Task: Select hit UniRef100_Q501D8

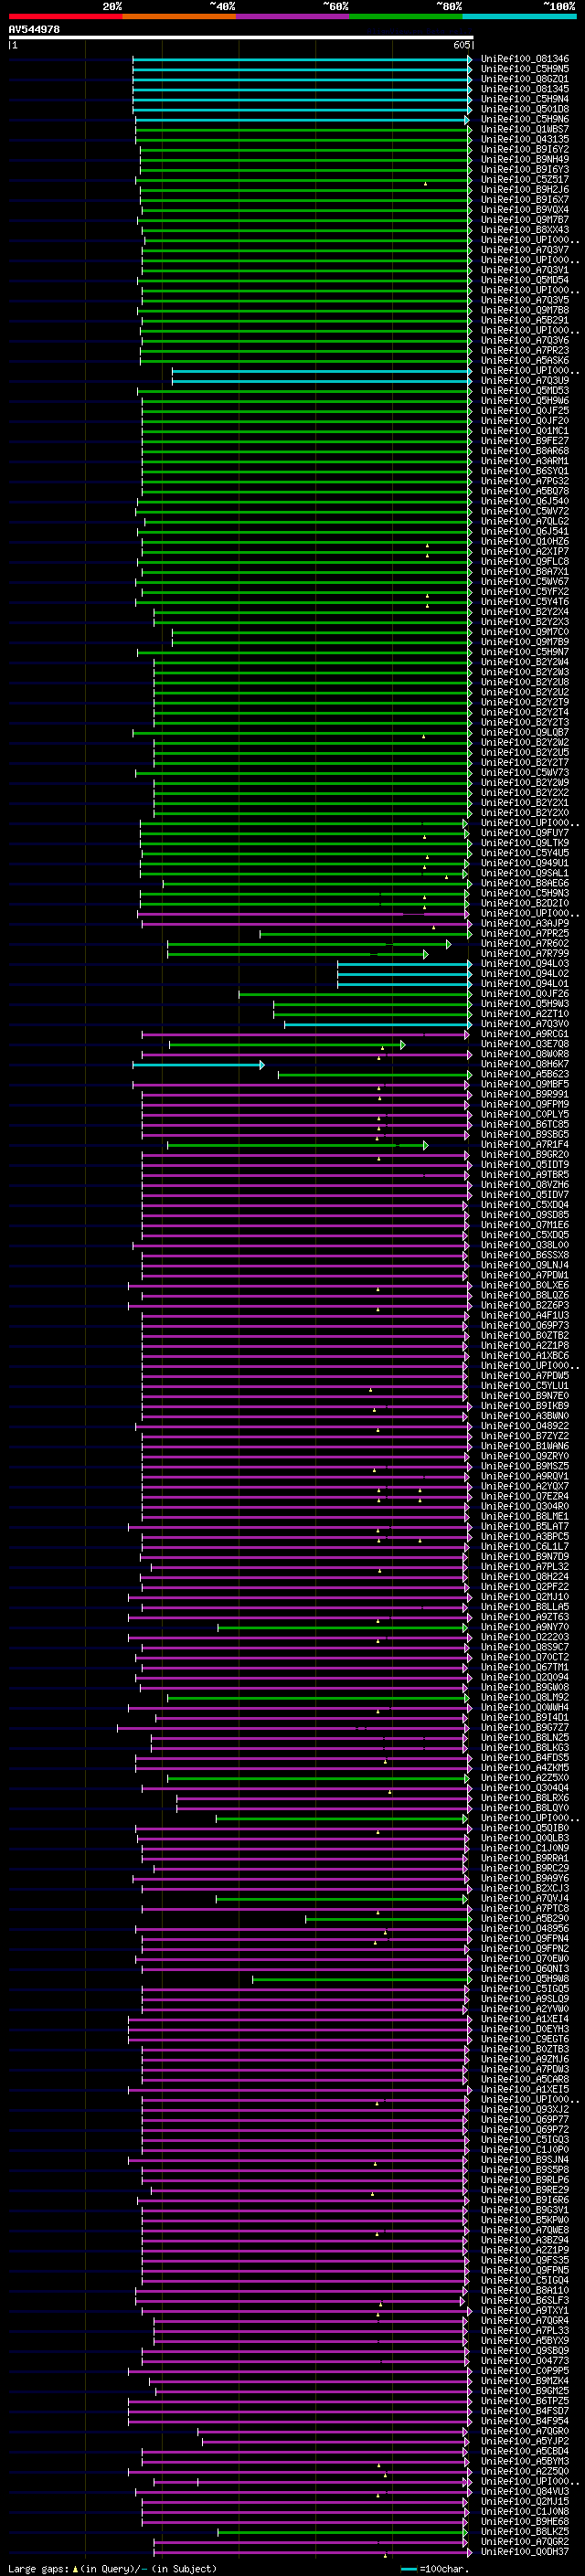Action: click(525, 109)
